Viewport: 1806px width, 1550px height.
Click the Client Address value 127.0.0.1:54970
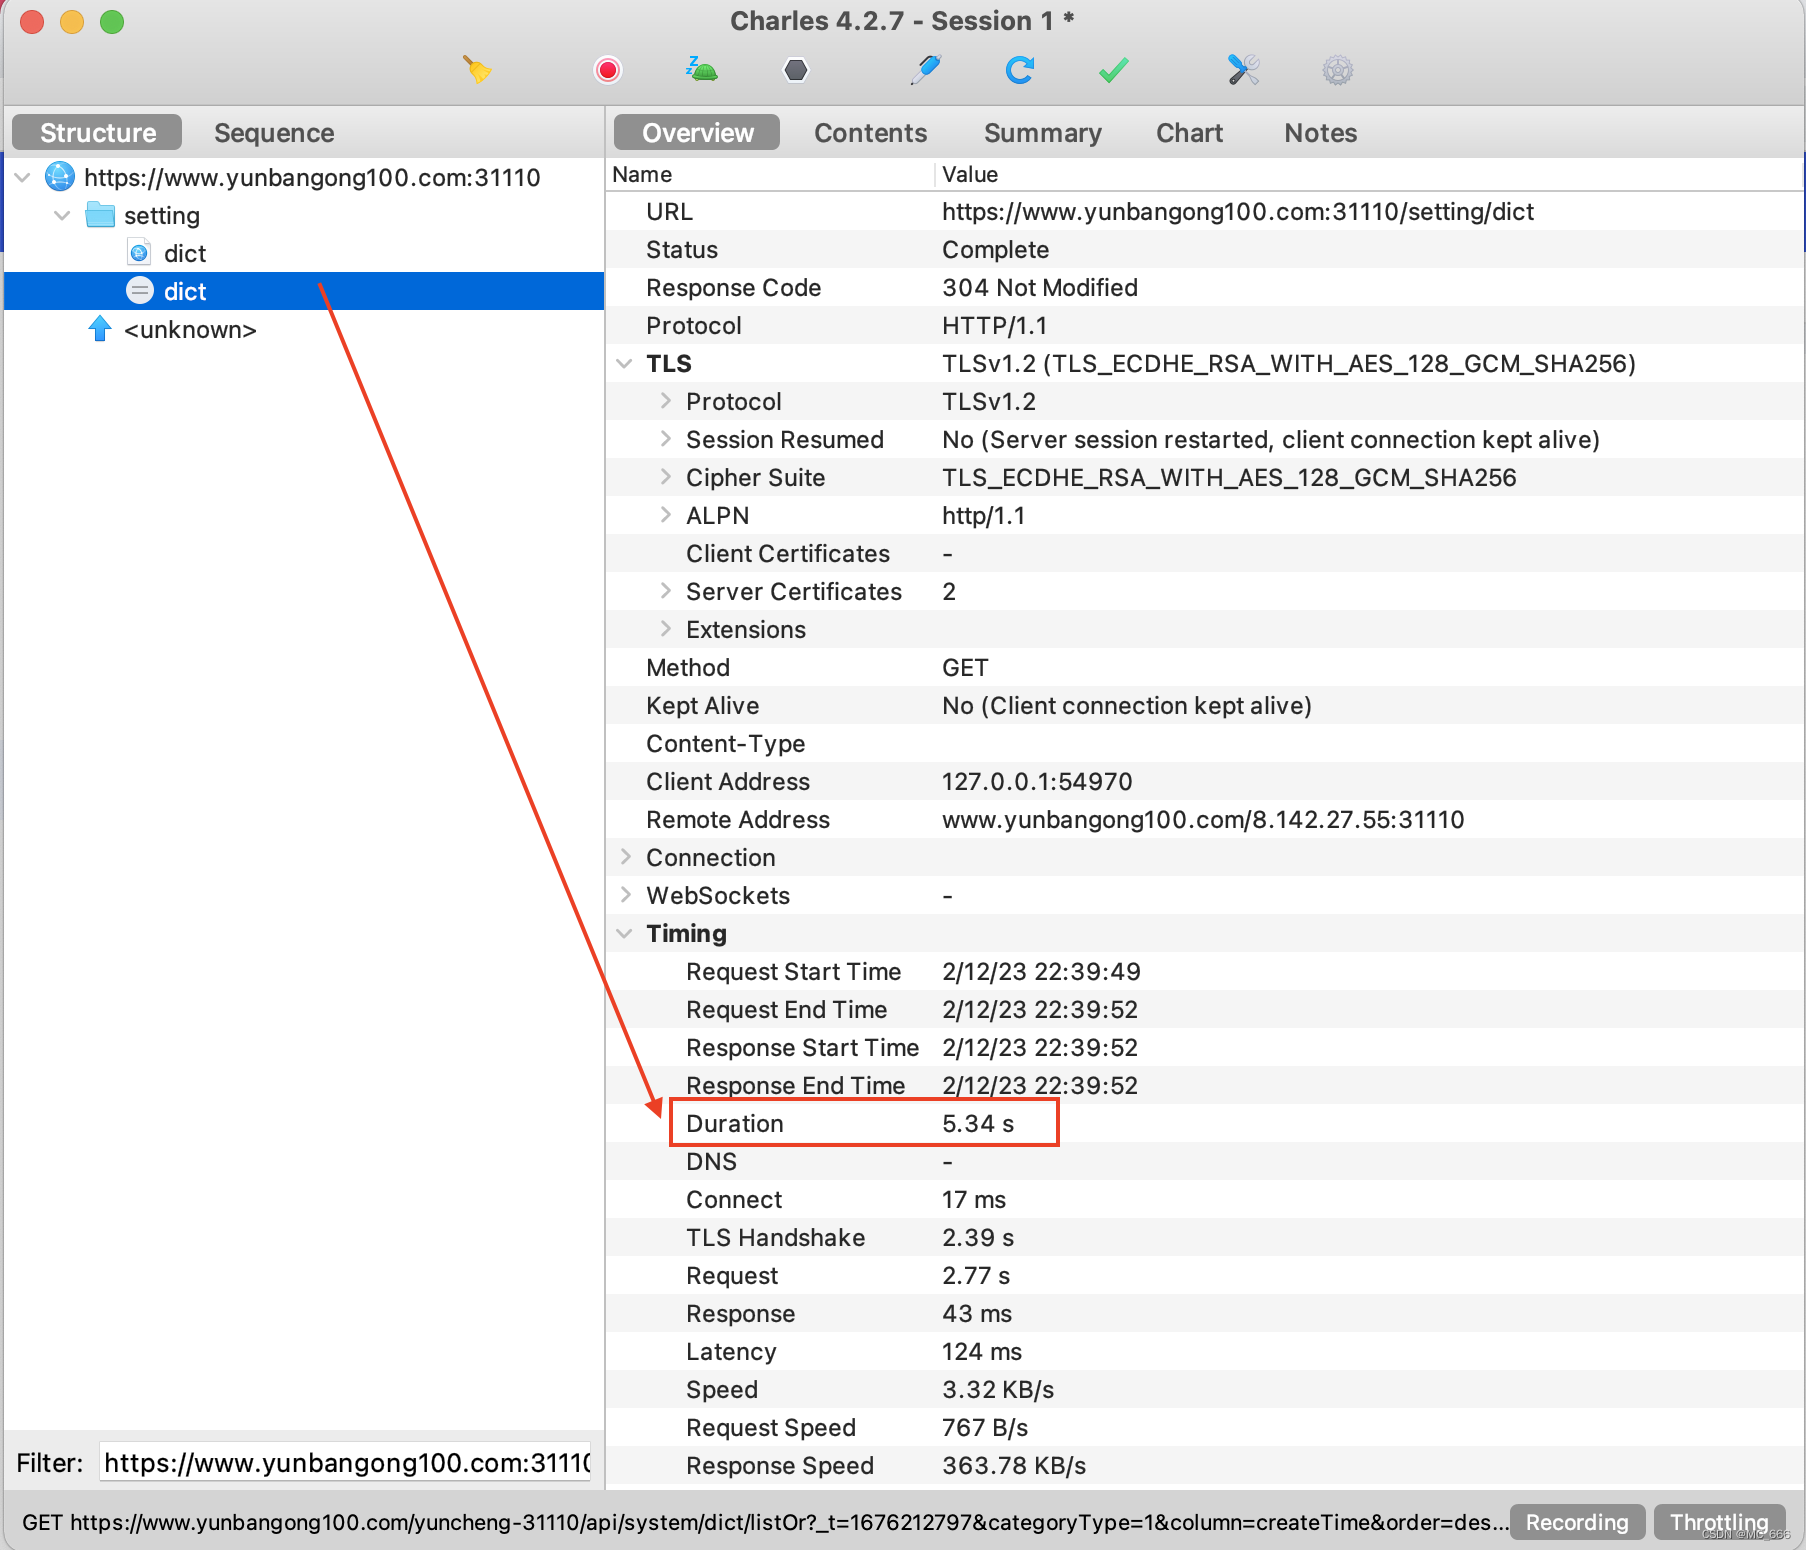tap(1037, 782)
